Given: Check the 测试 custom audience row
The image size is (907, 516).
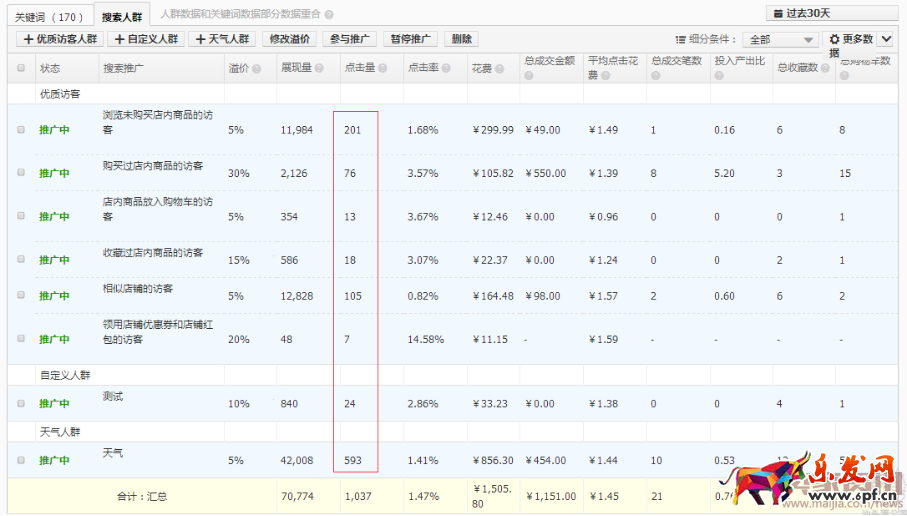Looking at the screenshot, I should (x=21, y=403).
